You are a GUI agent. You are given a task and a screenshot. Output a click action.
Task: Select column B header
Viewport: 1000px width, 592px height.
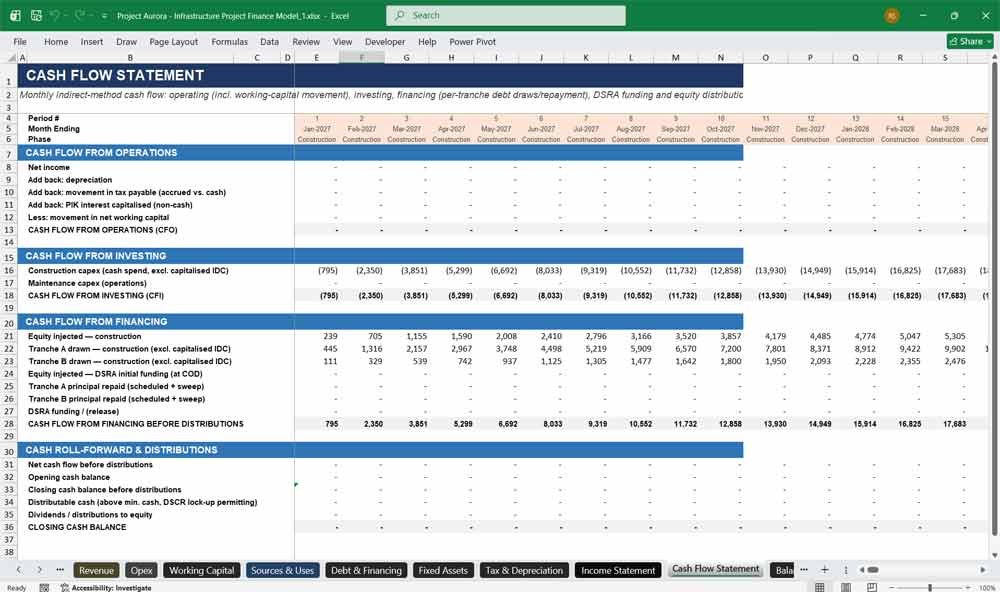[x=130, y=57]
